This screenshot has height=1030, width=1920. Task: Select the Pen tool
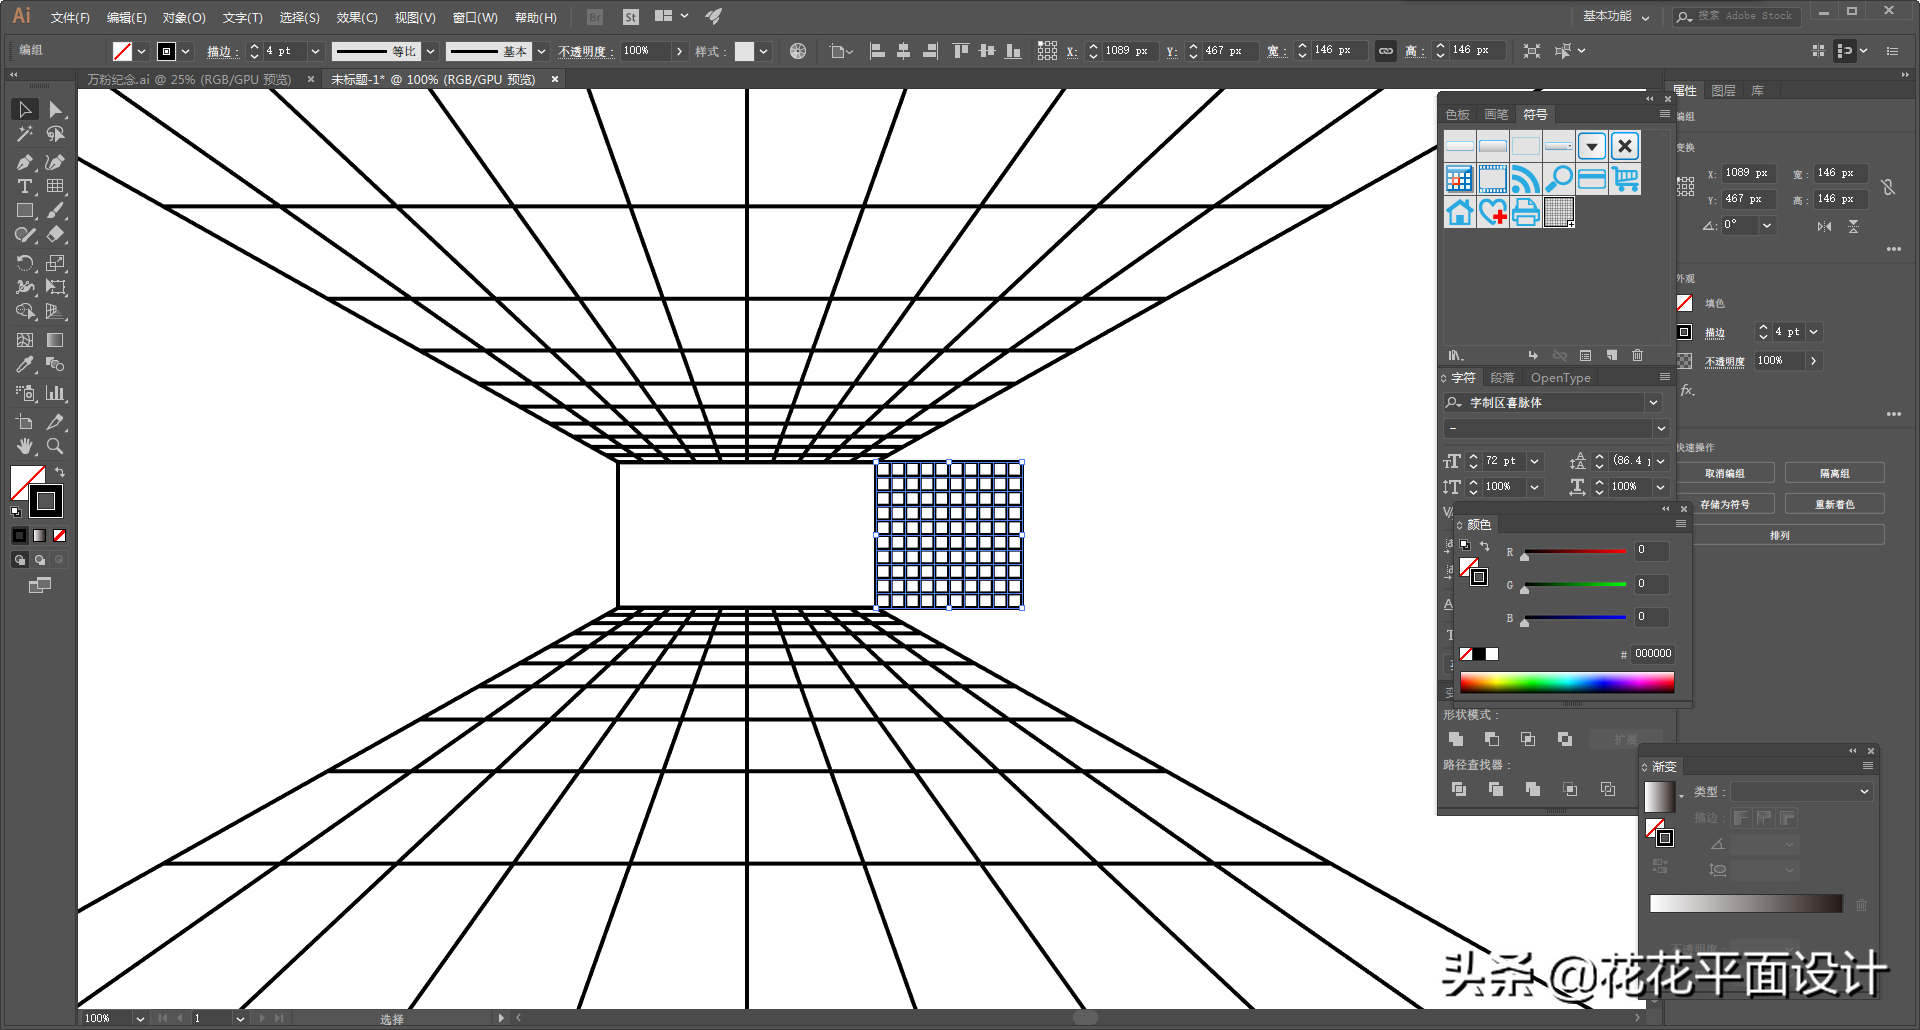pyautogui.click(x=25, y=162)
